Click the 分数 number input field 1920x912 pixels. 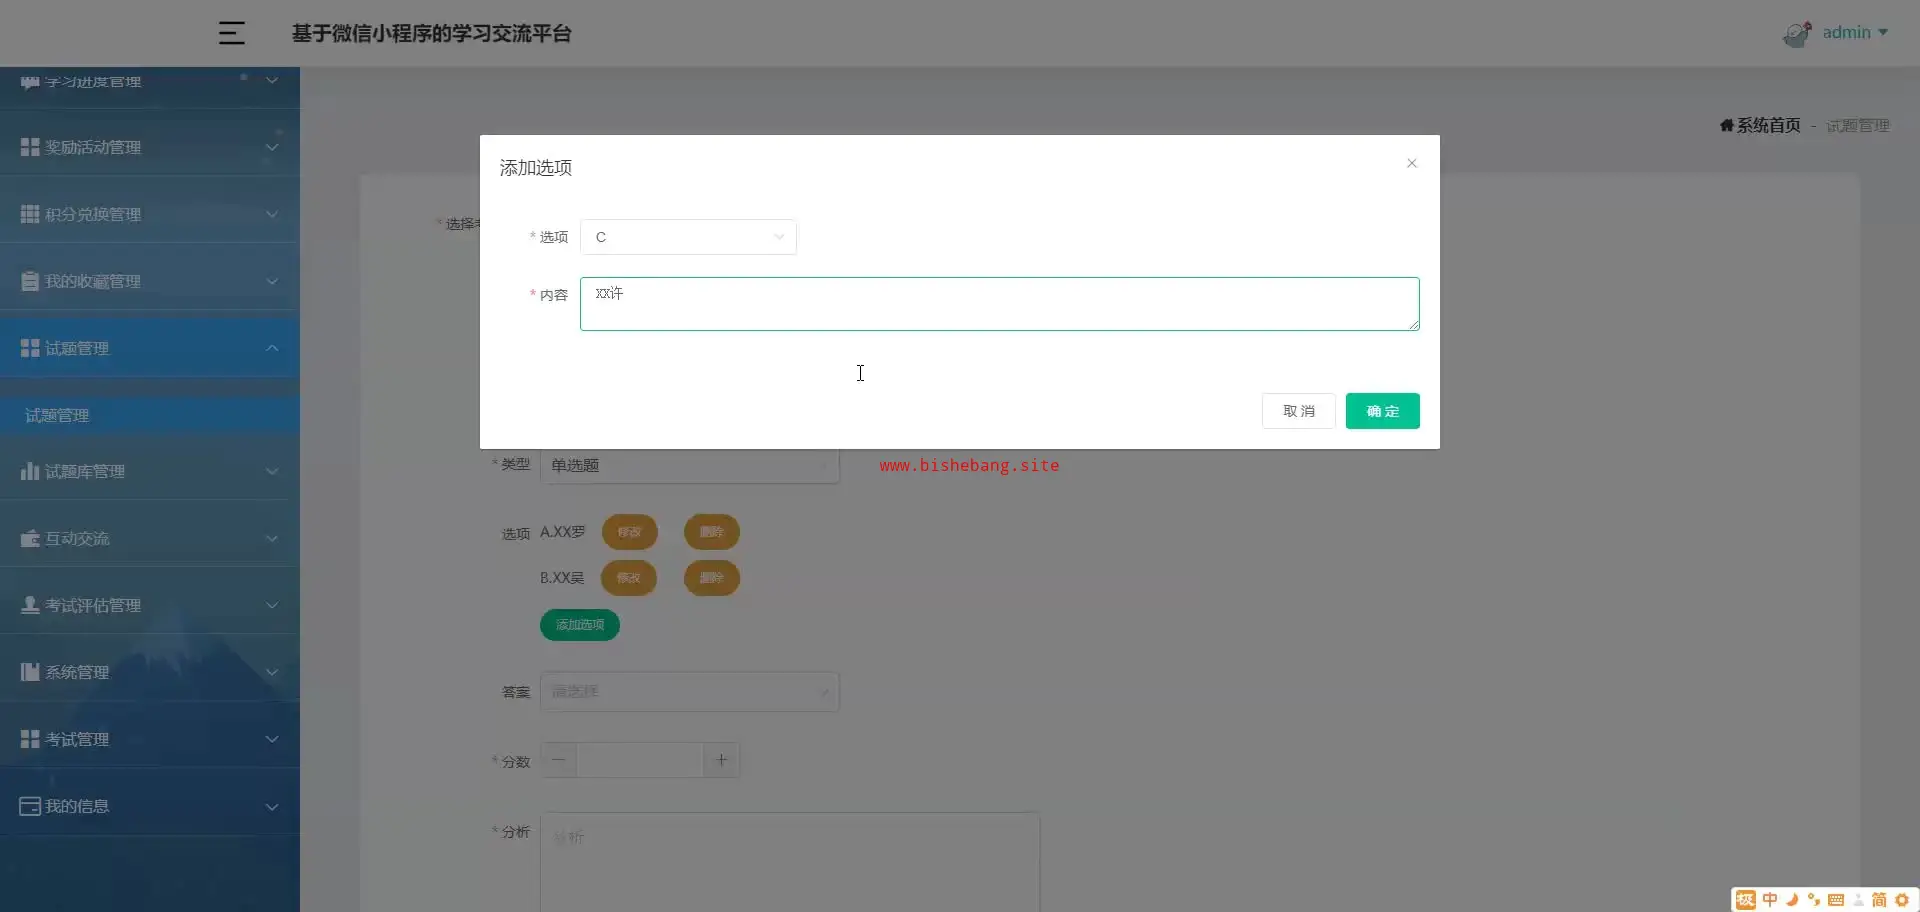[x=640, y=760]
